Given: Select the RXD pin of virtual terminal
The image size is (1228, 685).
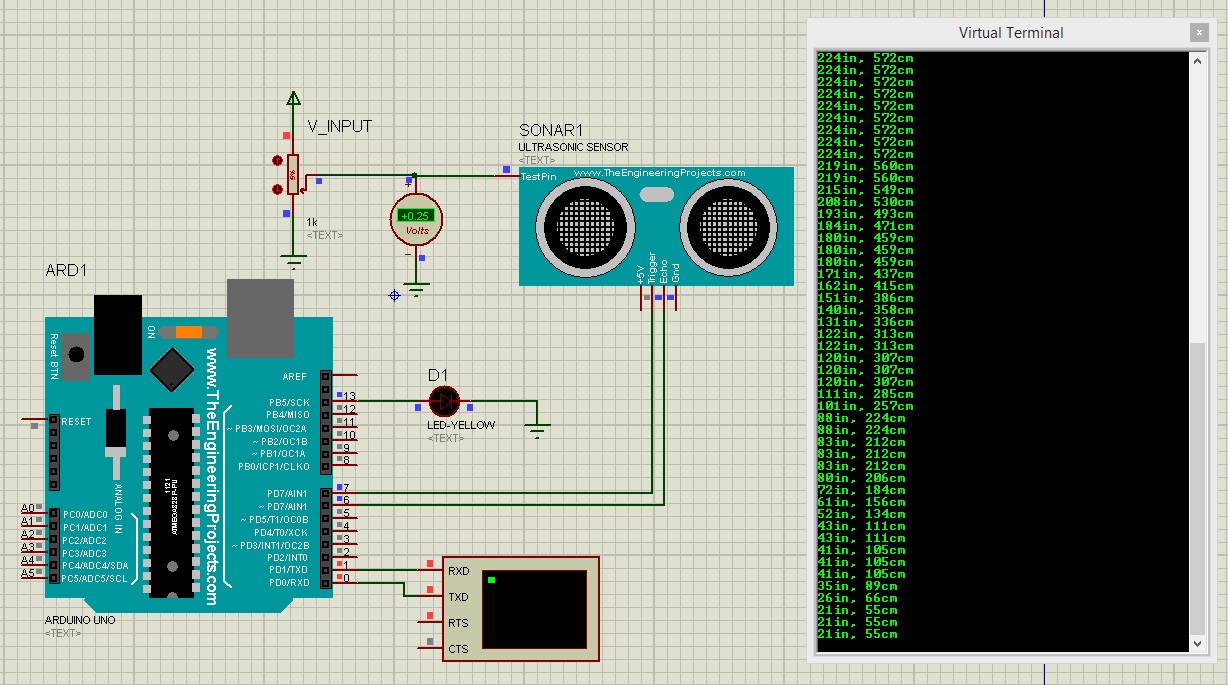Looking at the screenshot, I should (x=458, y=571).
